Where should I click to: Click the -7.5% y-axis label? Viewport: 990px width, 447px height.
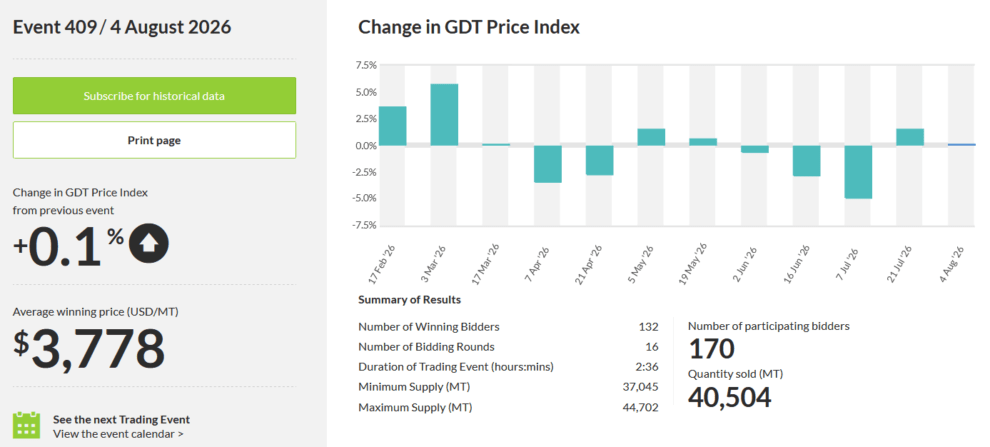pyautogui.click(x=366, y=225)
